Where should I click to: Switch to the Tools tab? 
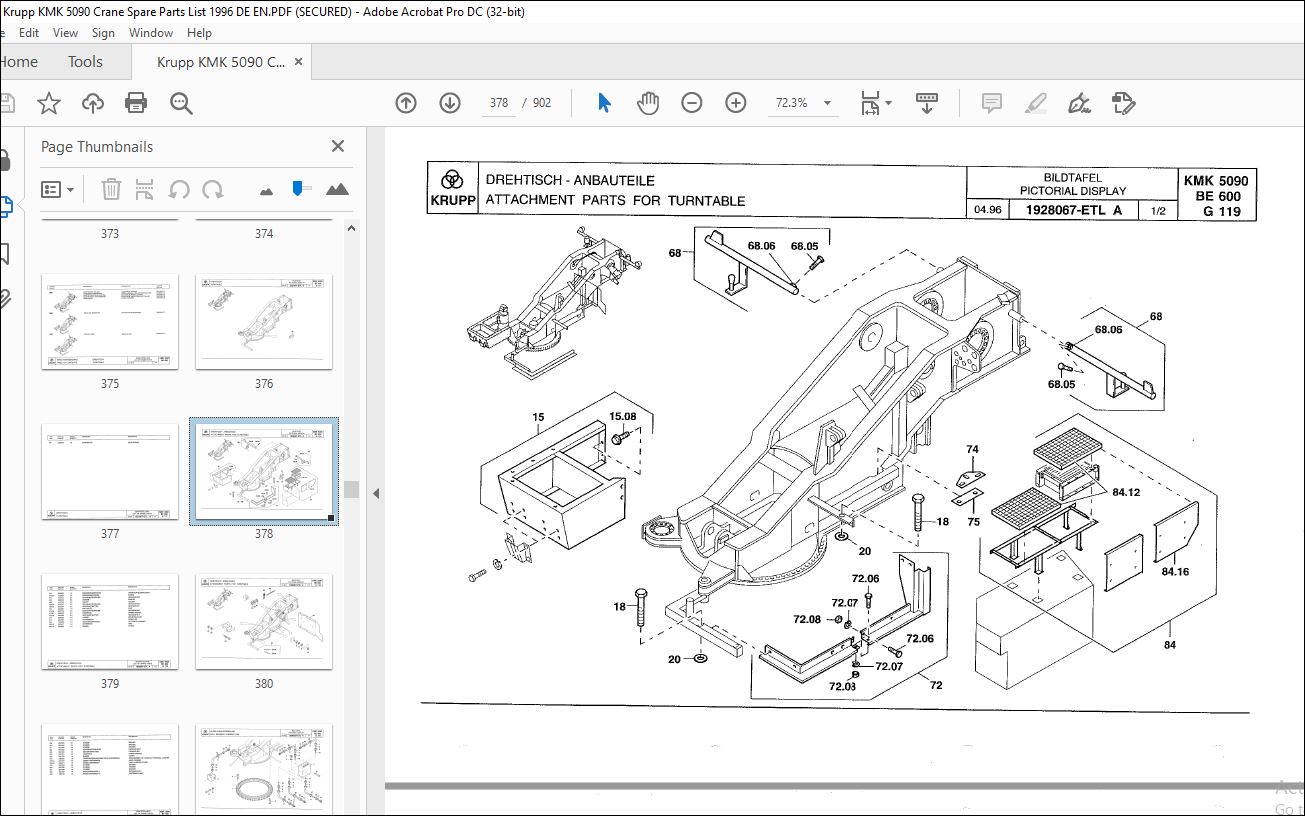(x=85, y=62)
